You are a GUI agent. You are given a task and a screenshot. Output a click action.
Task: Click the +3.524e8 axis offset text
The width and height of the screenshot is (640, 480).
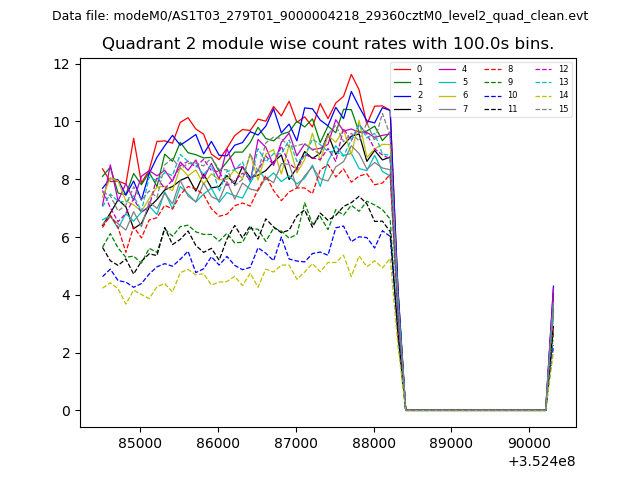tap(541, 462)
